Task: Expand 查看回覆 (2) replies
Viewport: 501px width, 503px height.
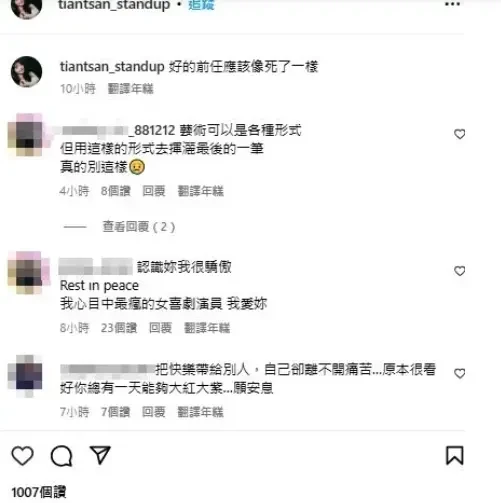Action: 139,227
